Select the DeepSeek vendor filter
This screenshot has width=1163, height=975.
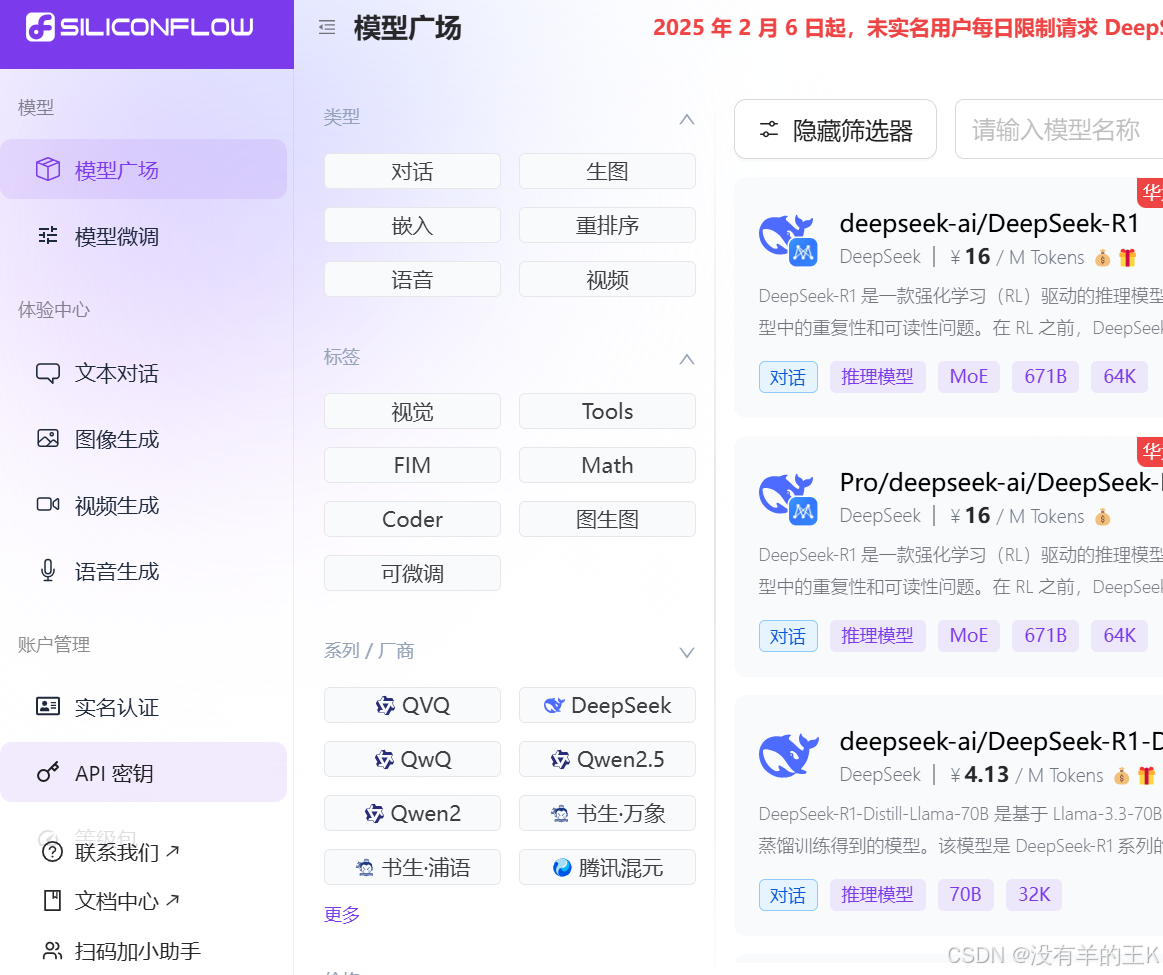click(x=607, y=705)
